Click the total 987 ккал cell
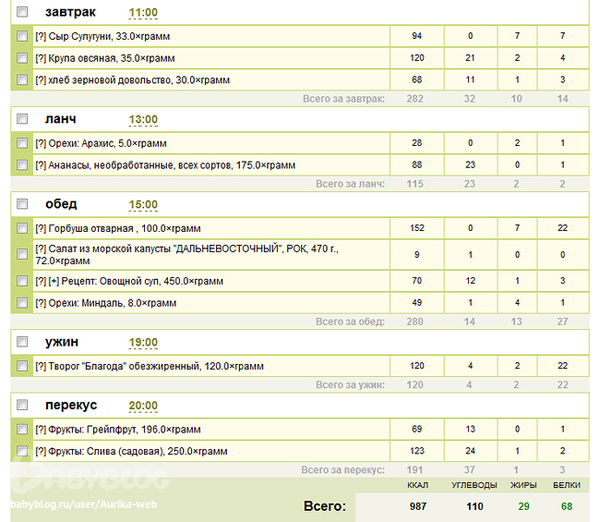The image size is (600, 522). coord(418,507)
